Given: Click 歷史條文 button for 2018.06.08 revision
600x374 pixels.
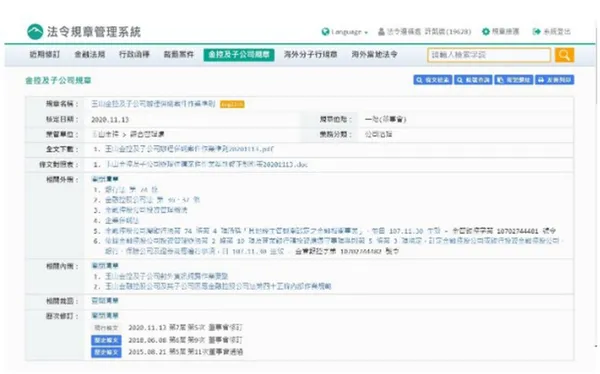Looking at the screenshot, I should tap(106, 340).
